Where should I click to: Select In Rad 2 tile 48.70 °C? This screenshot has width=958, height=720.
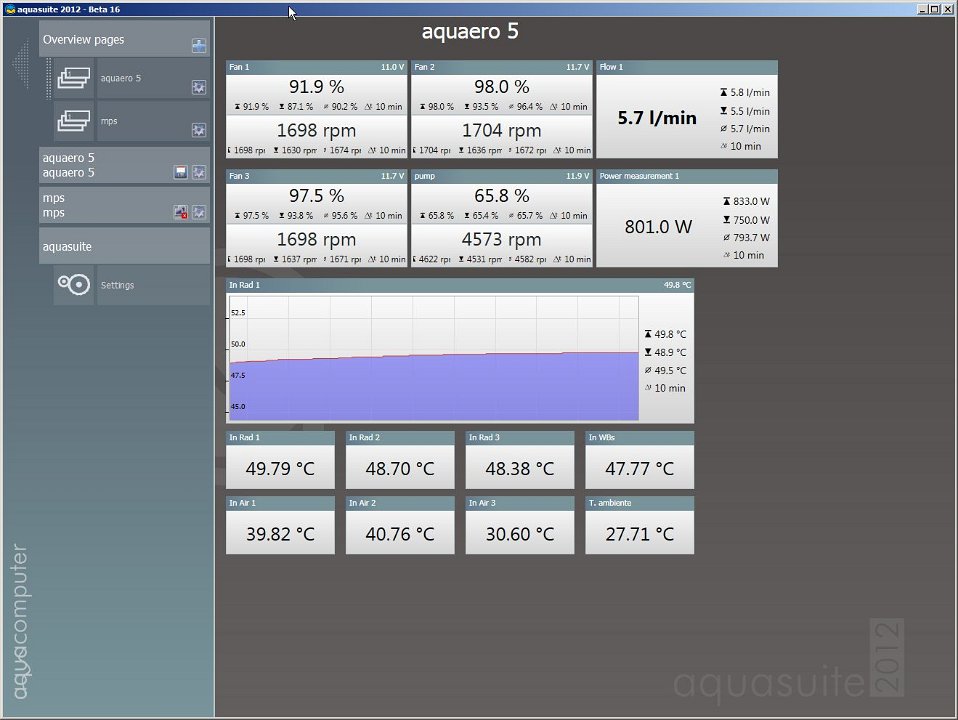(x=400, y=460)
